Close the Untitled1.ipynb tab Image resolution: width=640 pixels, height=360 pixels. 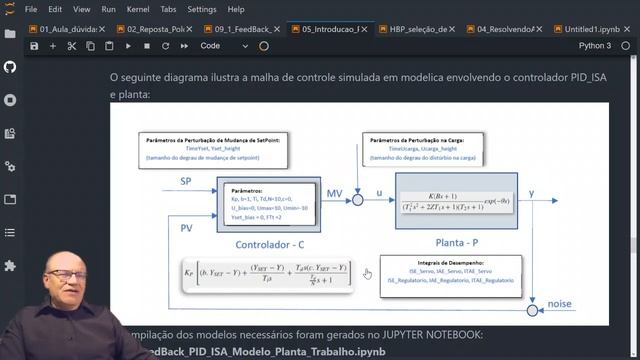[x=627, y=29]
